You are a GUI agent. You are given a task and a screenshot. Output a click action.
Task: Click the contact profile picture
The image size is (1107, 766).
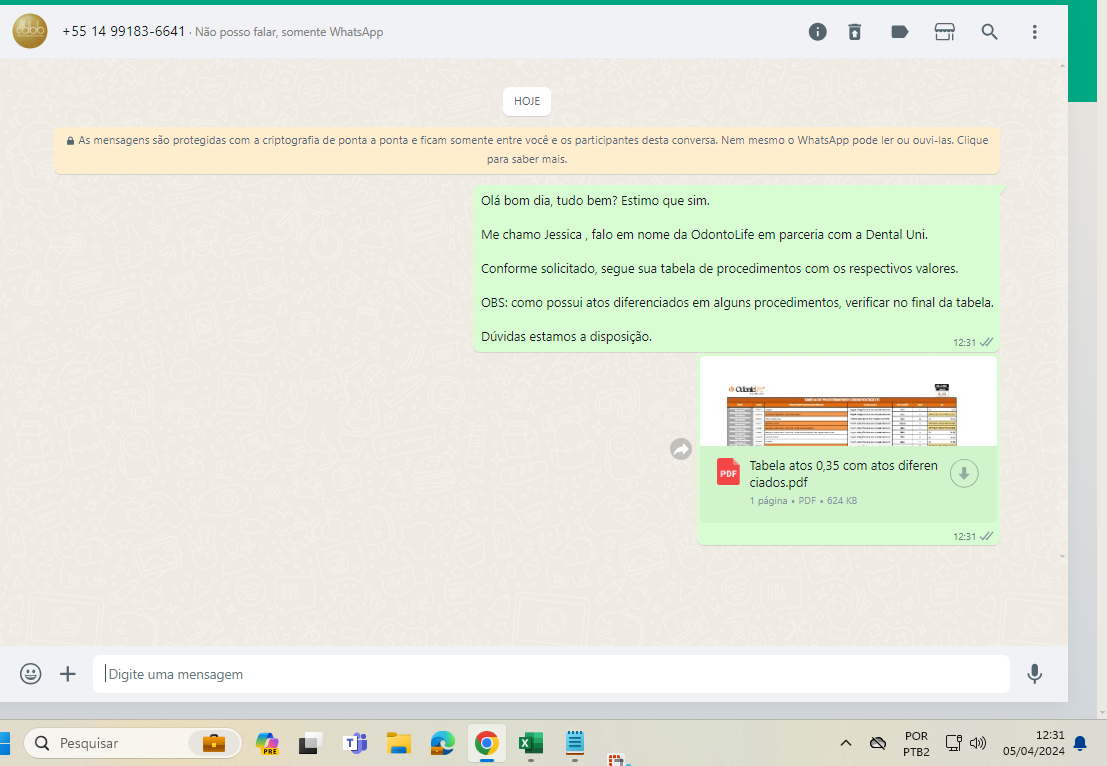[30, 31]
